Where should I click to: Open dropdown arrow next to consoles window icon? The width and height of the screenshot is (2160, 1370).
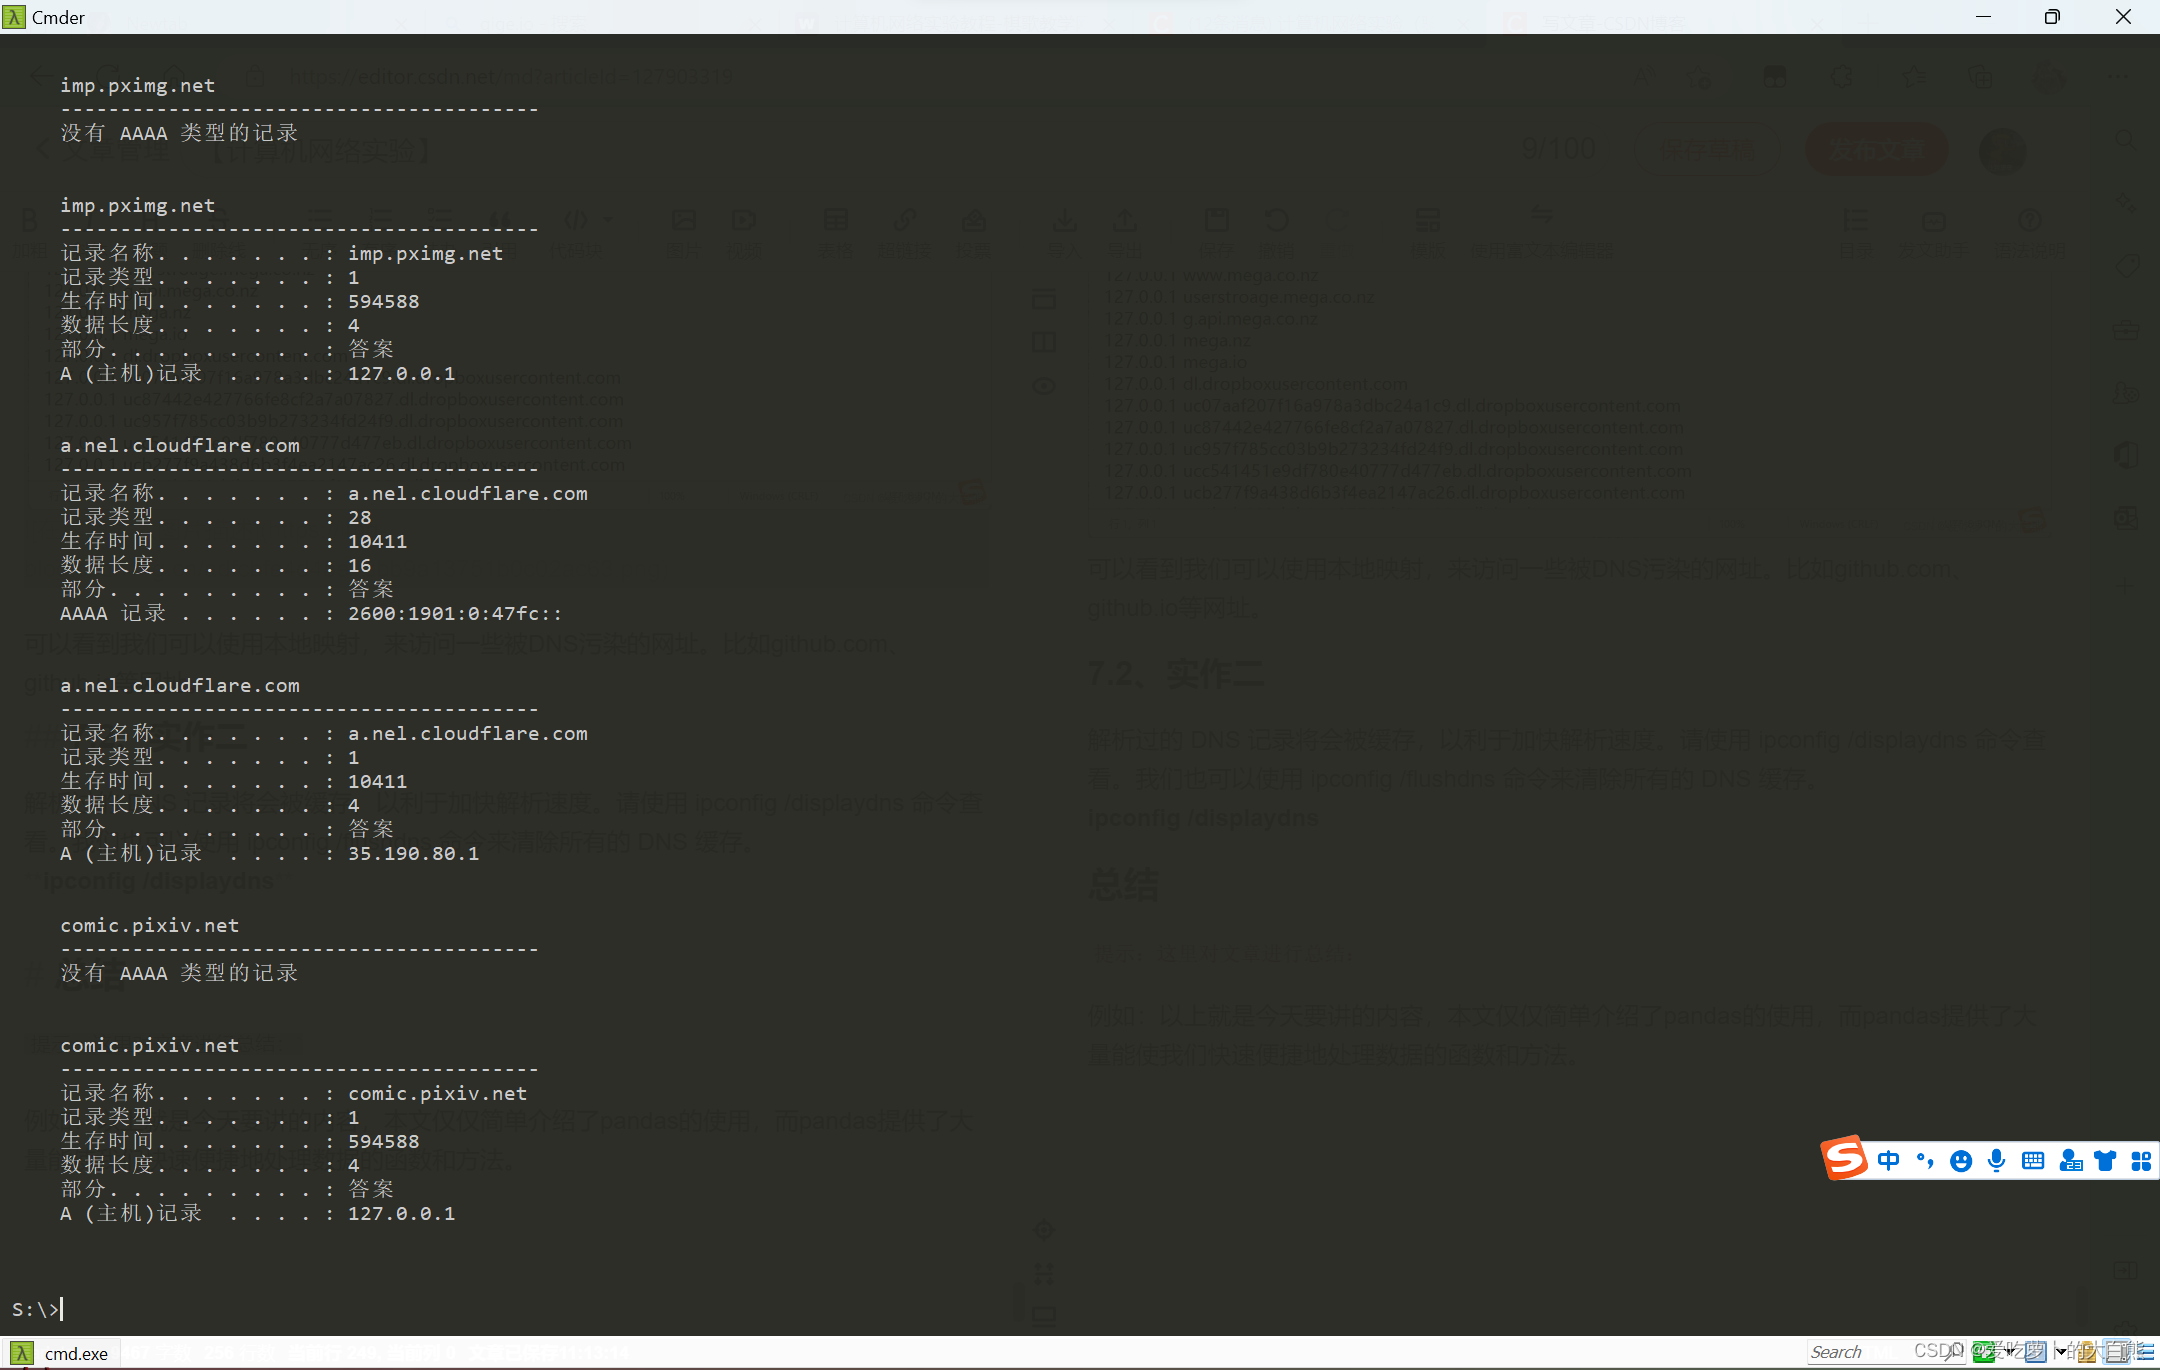2061,1352
